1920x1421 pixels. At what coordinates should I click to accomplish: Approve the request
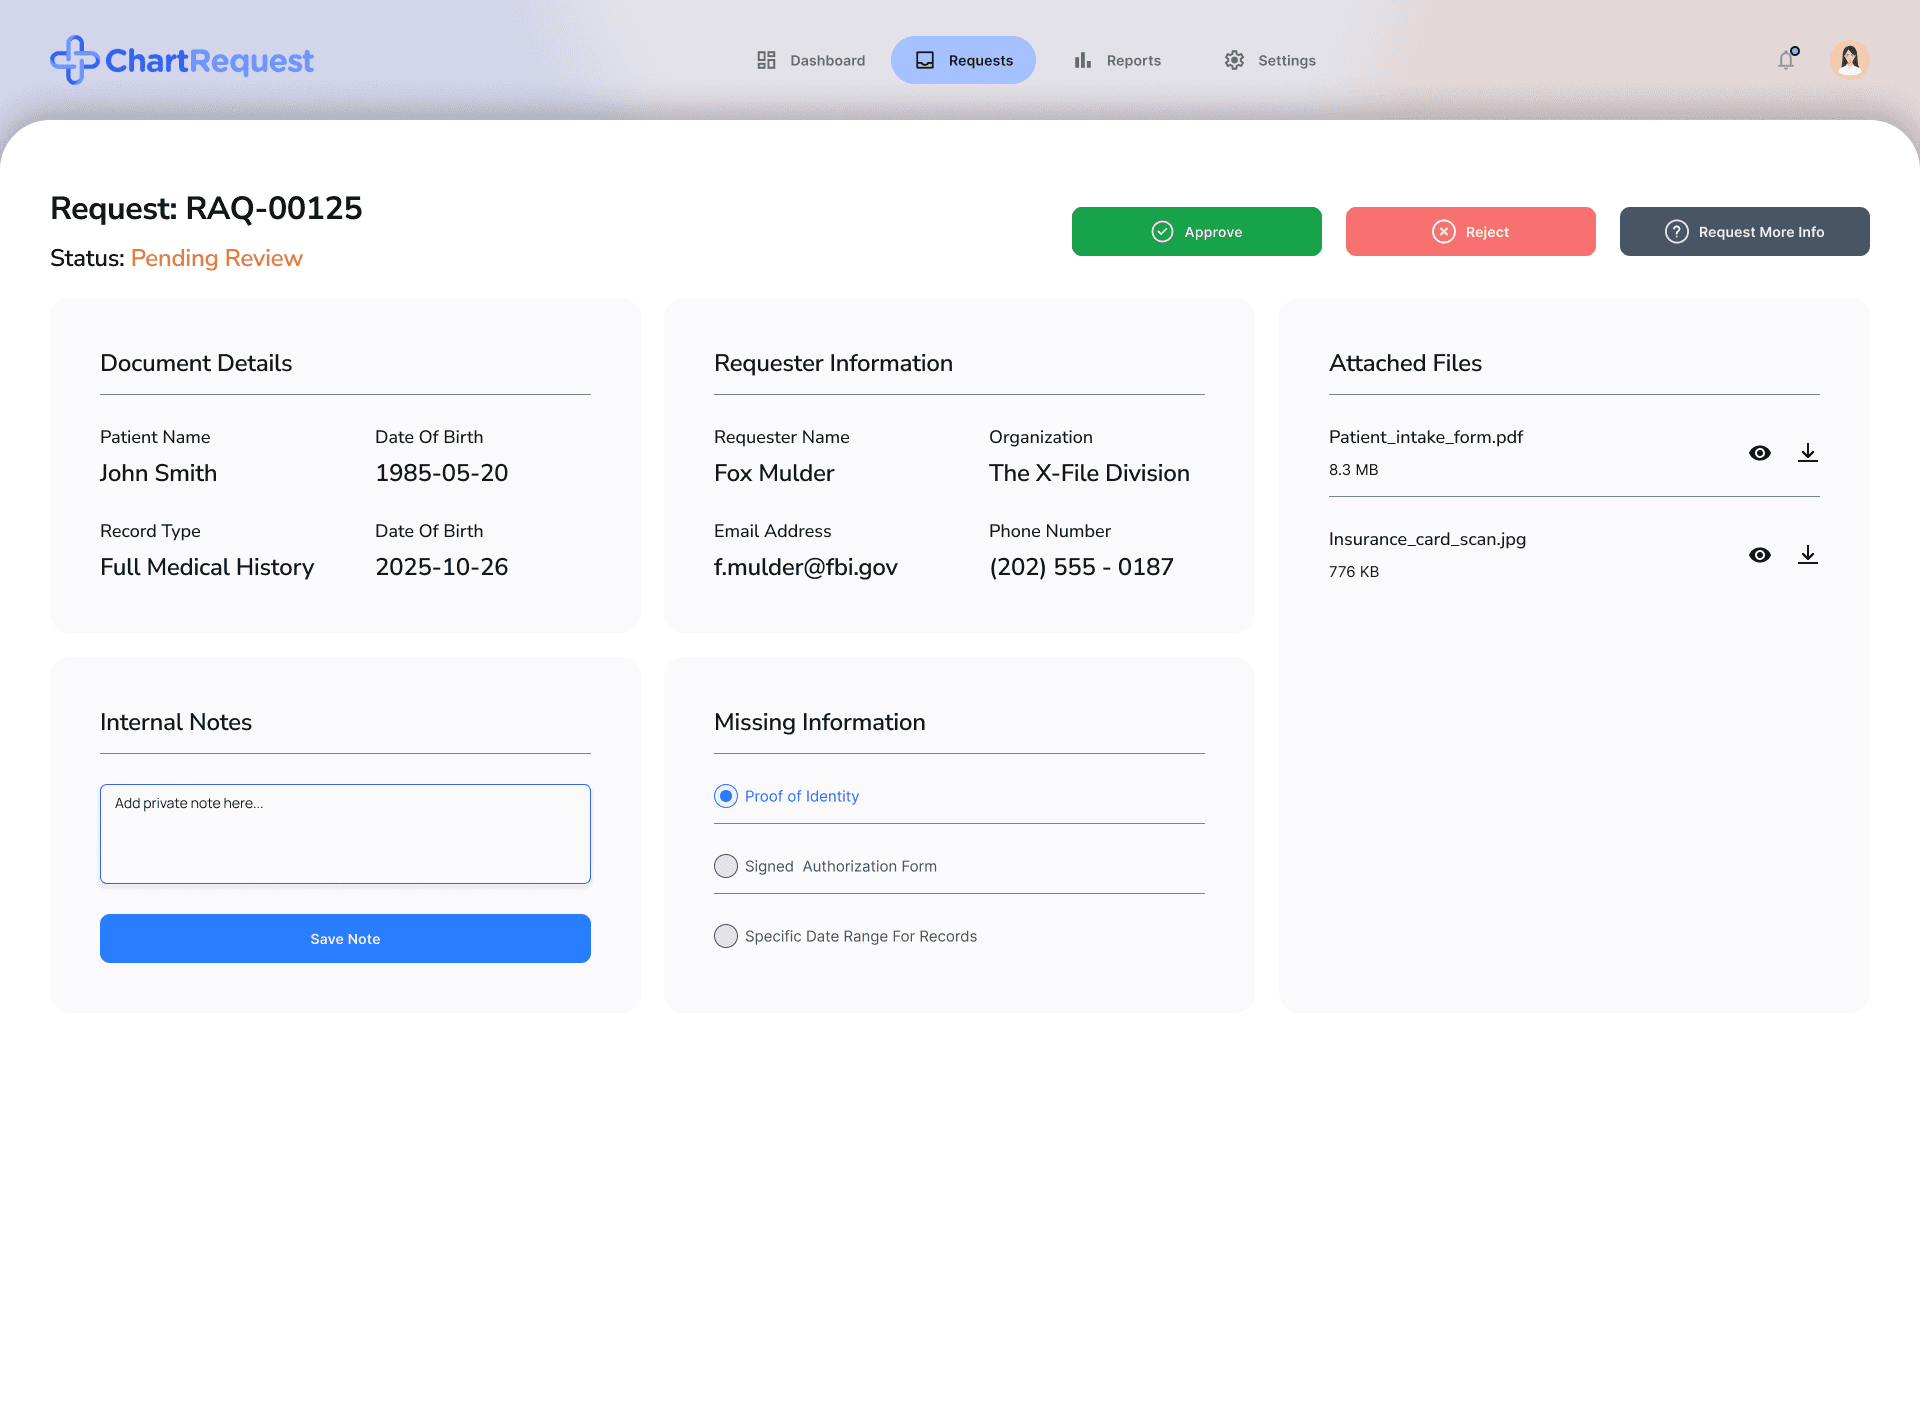coord(1196,232)
